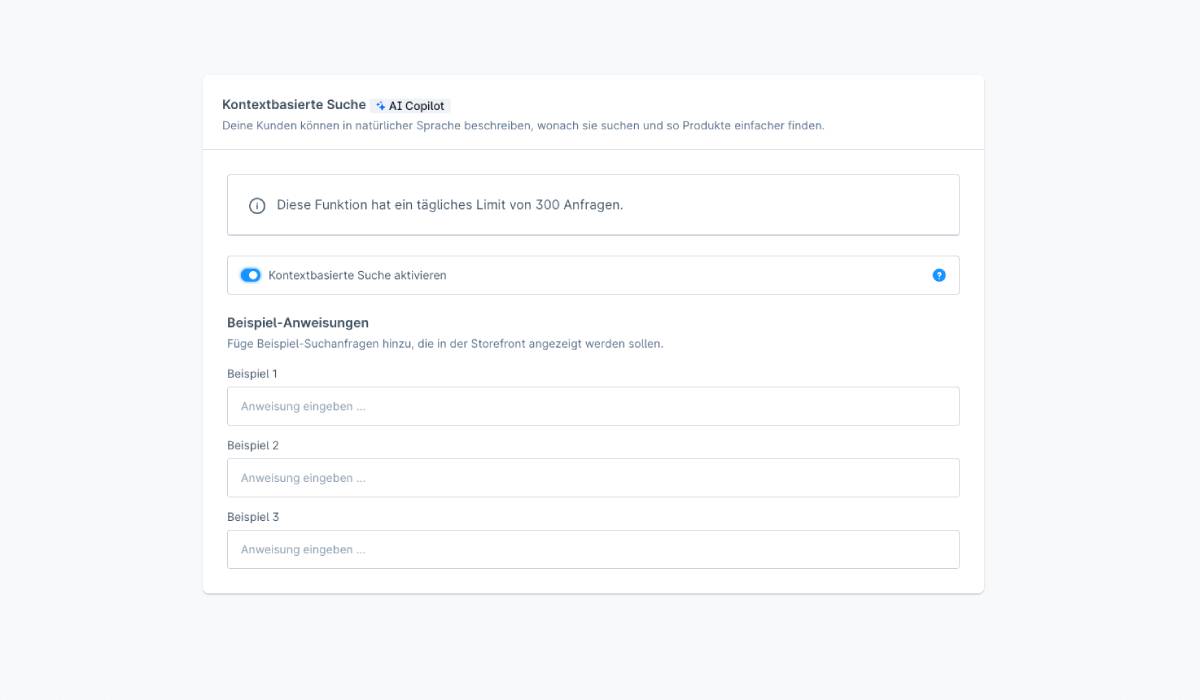This screenshot has width=1200, height=700.
Task: Click the Beispiel 1 label
Action: click(x=252, y=374)
